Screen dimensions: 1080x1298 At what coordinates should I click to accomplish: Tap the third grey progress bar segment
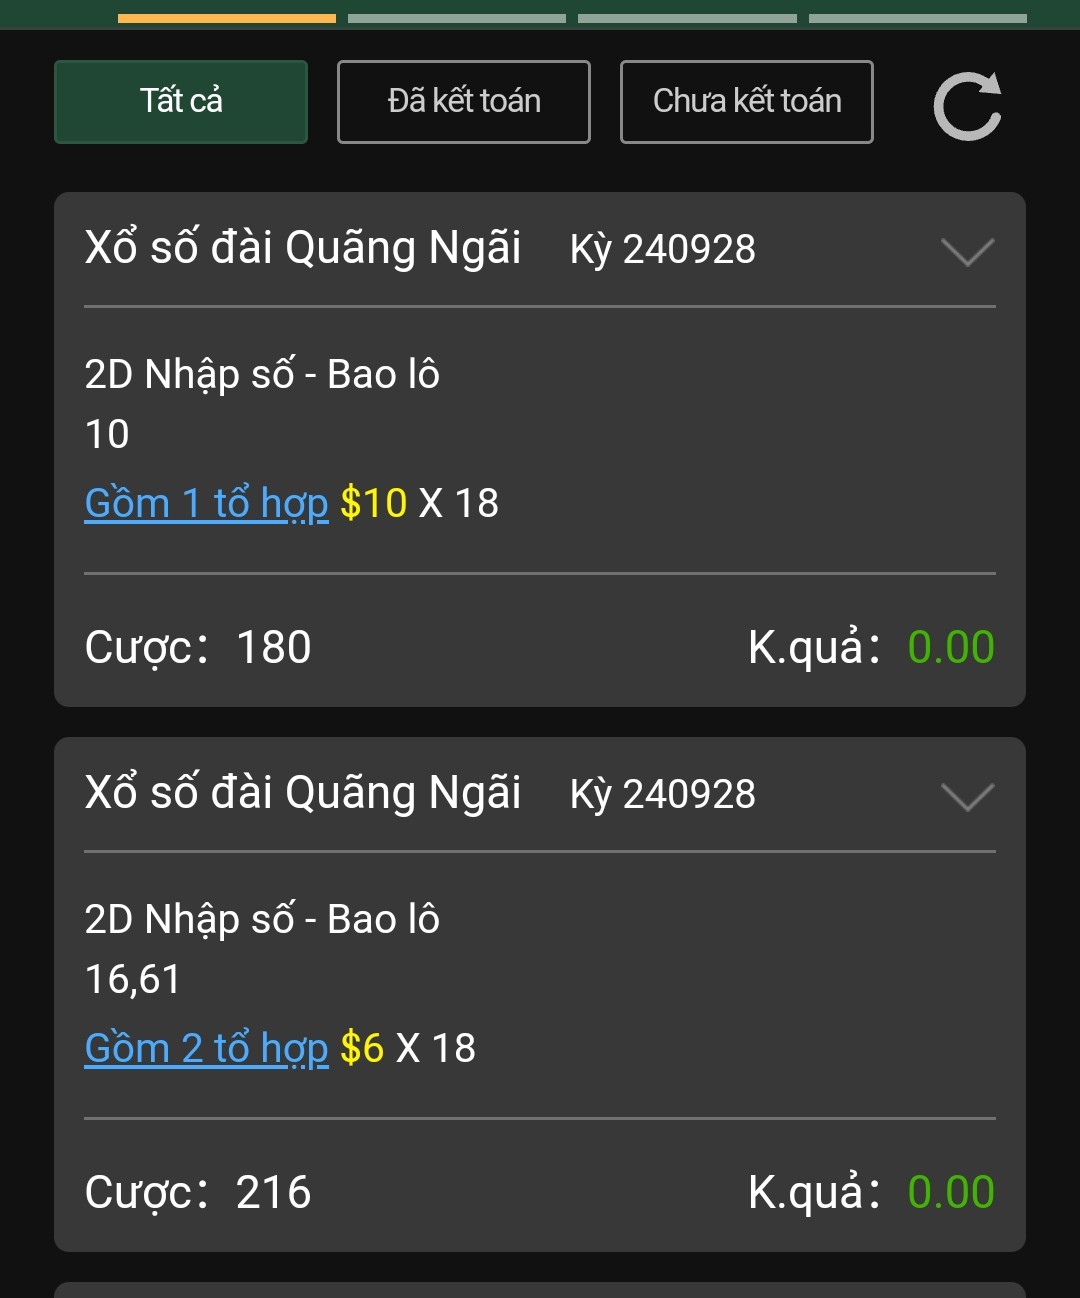(x=688, y=18)
